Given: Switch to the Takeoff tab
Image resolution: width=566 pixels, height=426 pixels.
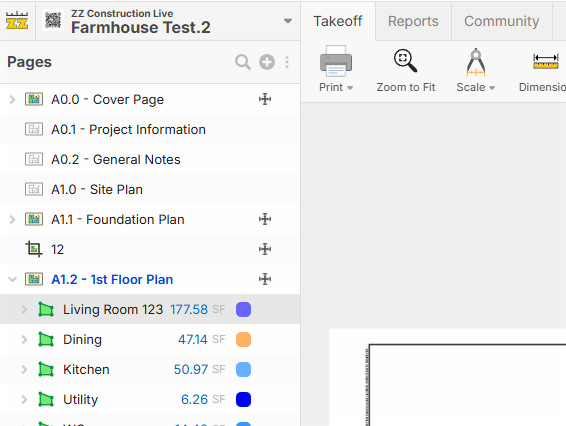Looking at the screenshot, I should coord(338,21).
